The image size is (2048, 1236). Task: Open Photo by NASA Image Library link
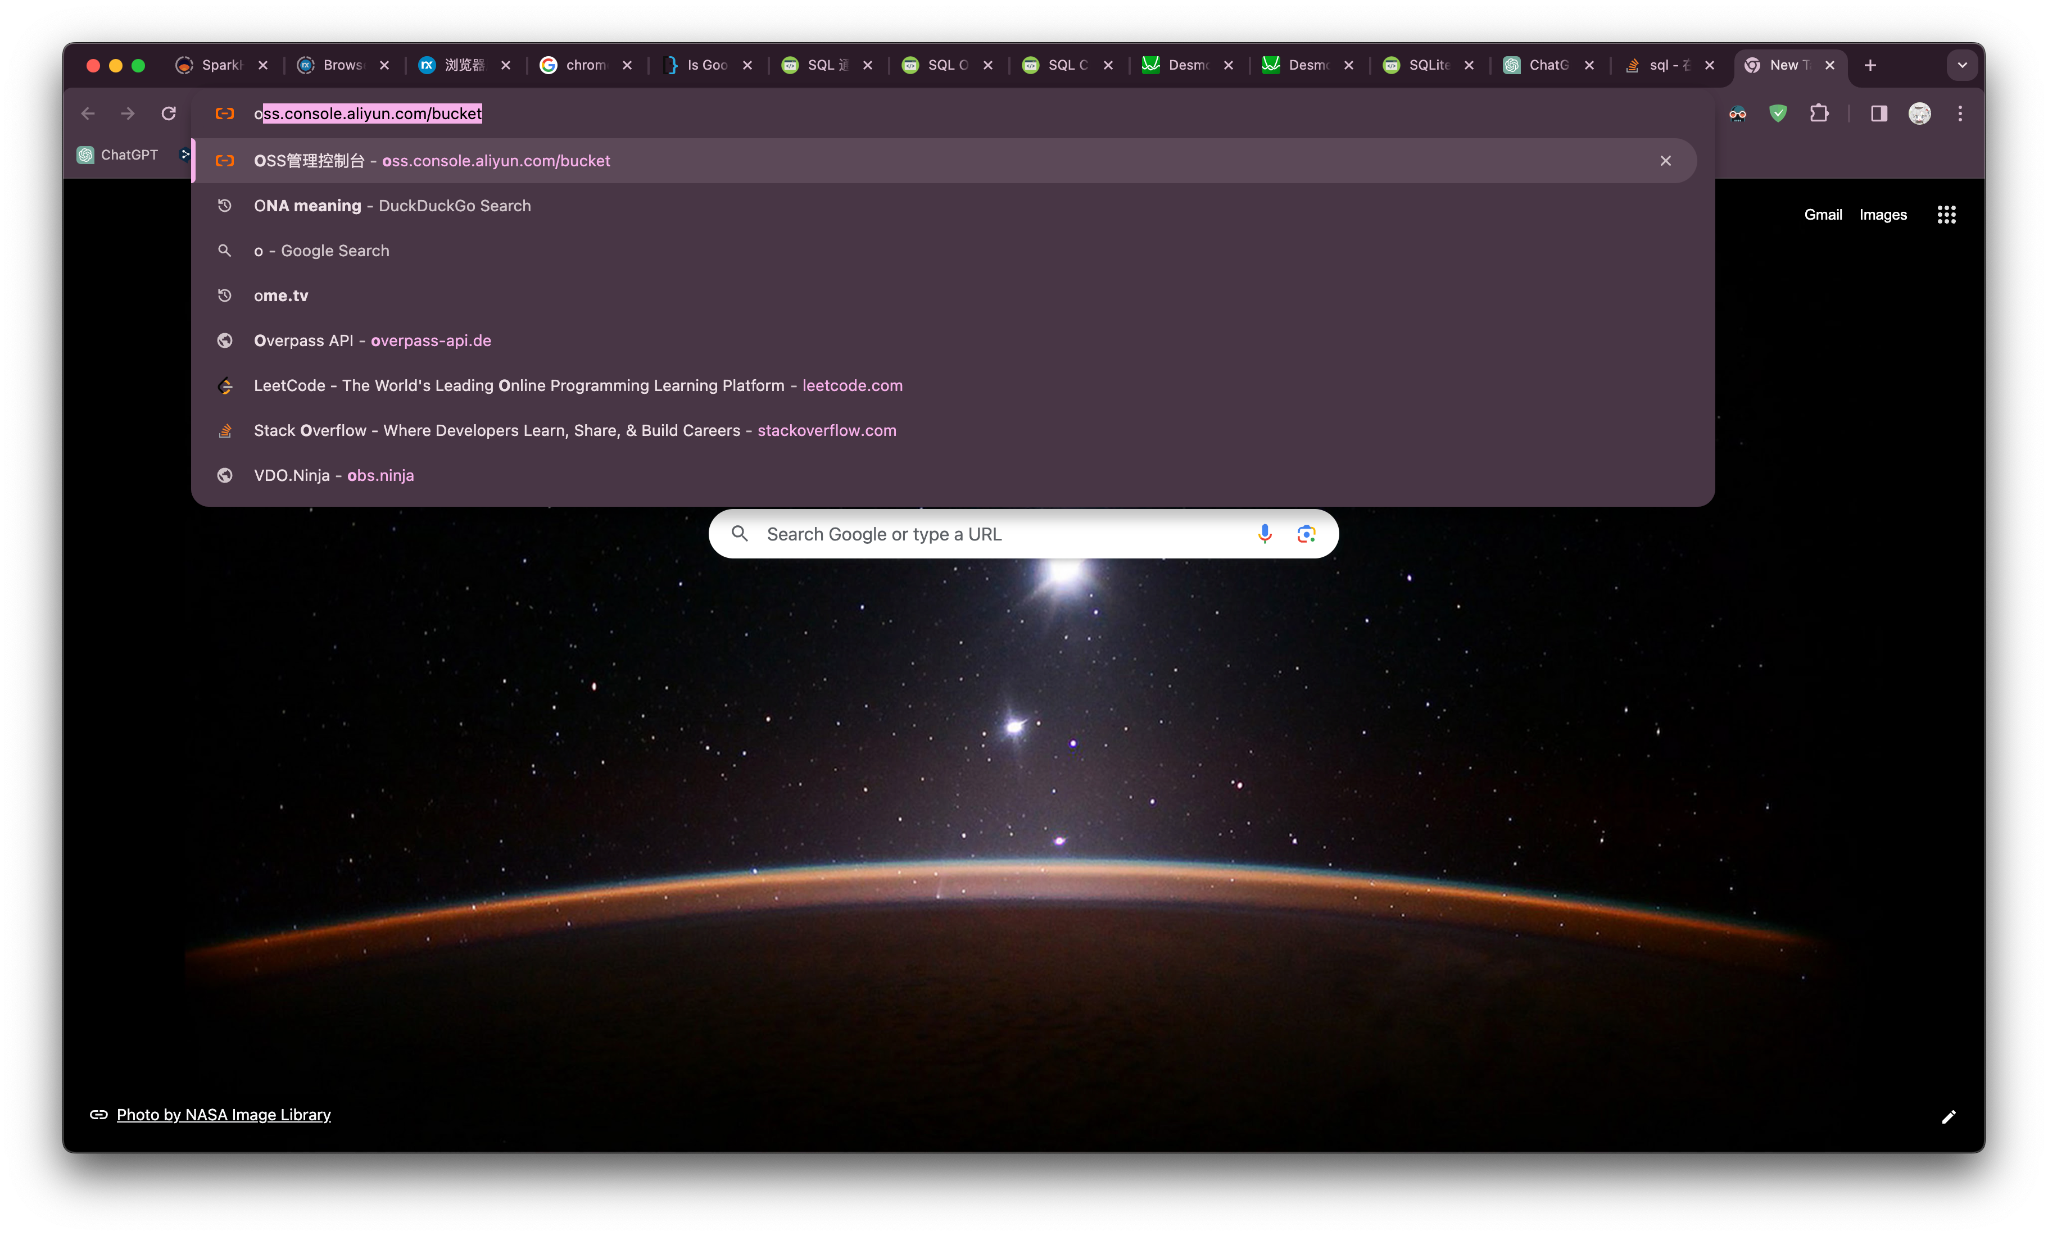(x=222, y=1114)
